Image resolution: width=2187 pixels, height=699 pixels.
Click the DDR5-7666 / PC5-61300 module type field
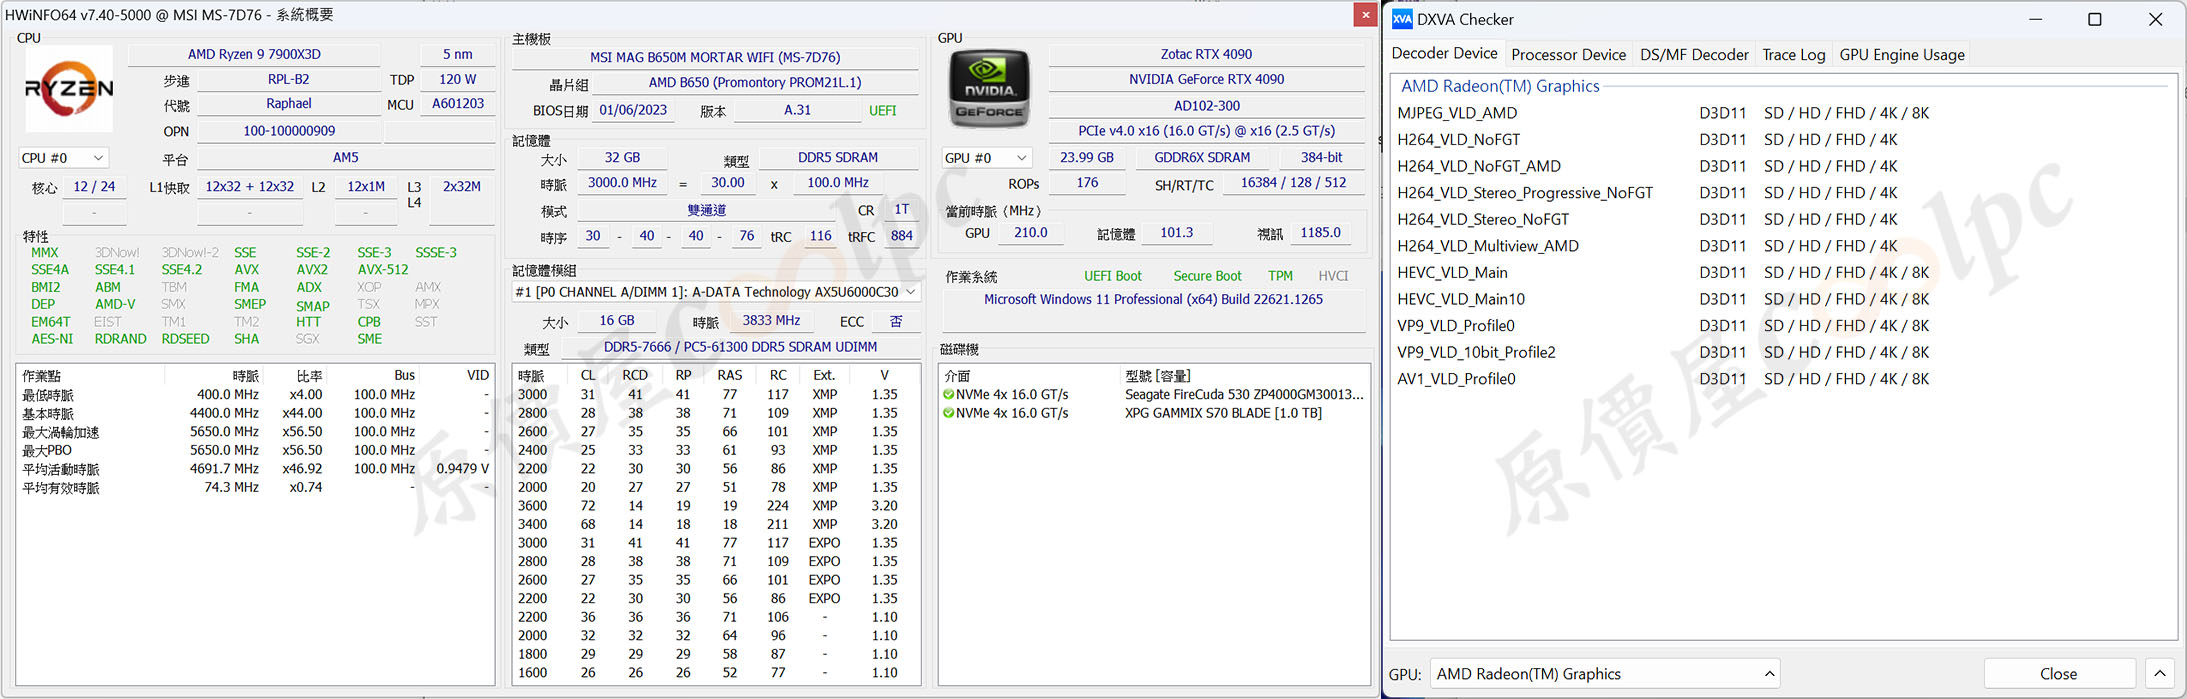point(740,347)
